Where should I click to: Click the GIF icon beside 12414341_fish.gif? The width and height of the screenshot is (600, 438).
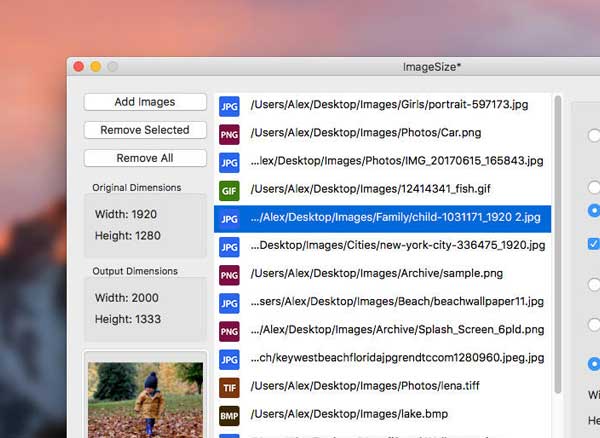coord(229,191)
